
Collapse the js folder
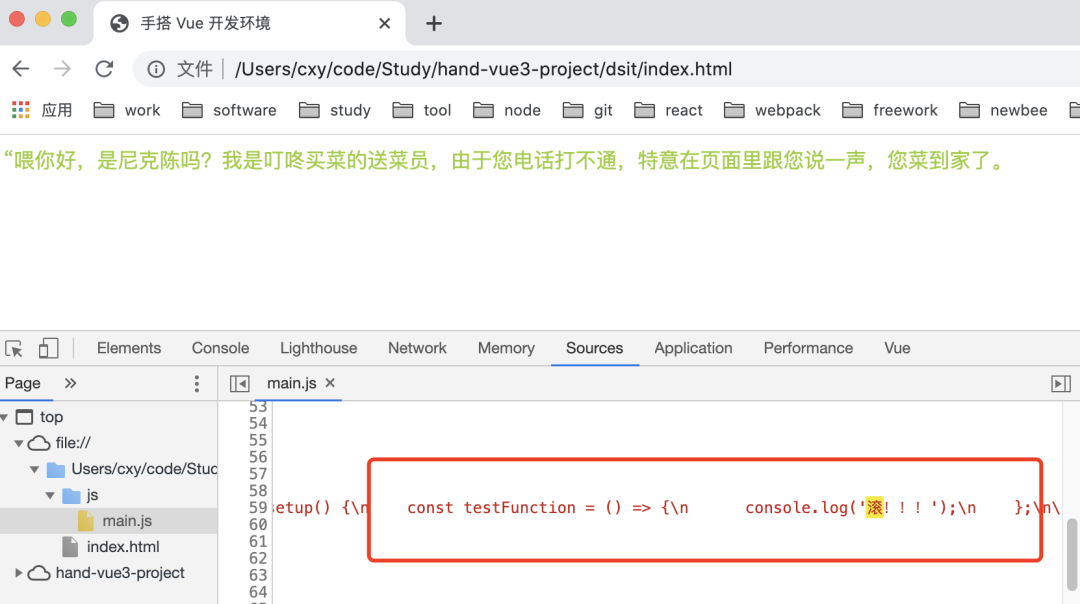(x=51, y=495)
